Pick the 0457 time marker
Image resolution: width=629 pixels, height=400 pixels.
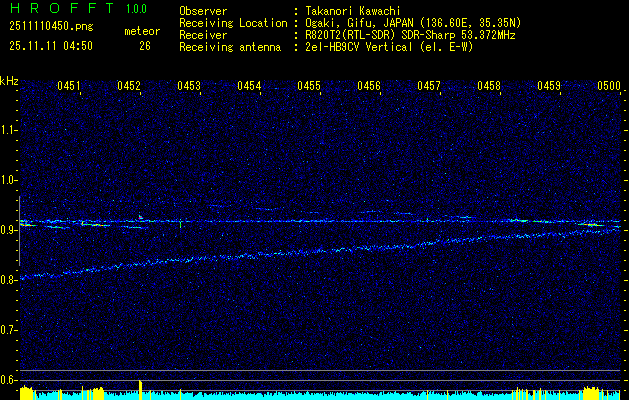429,87
